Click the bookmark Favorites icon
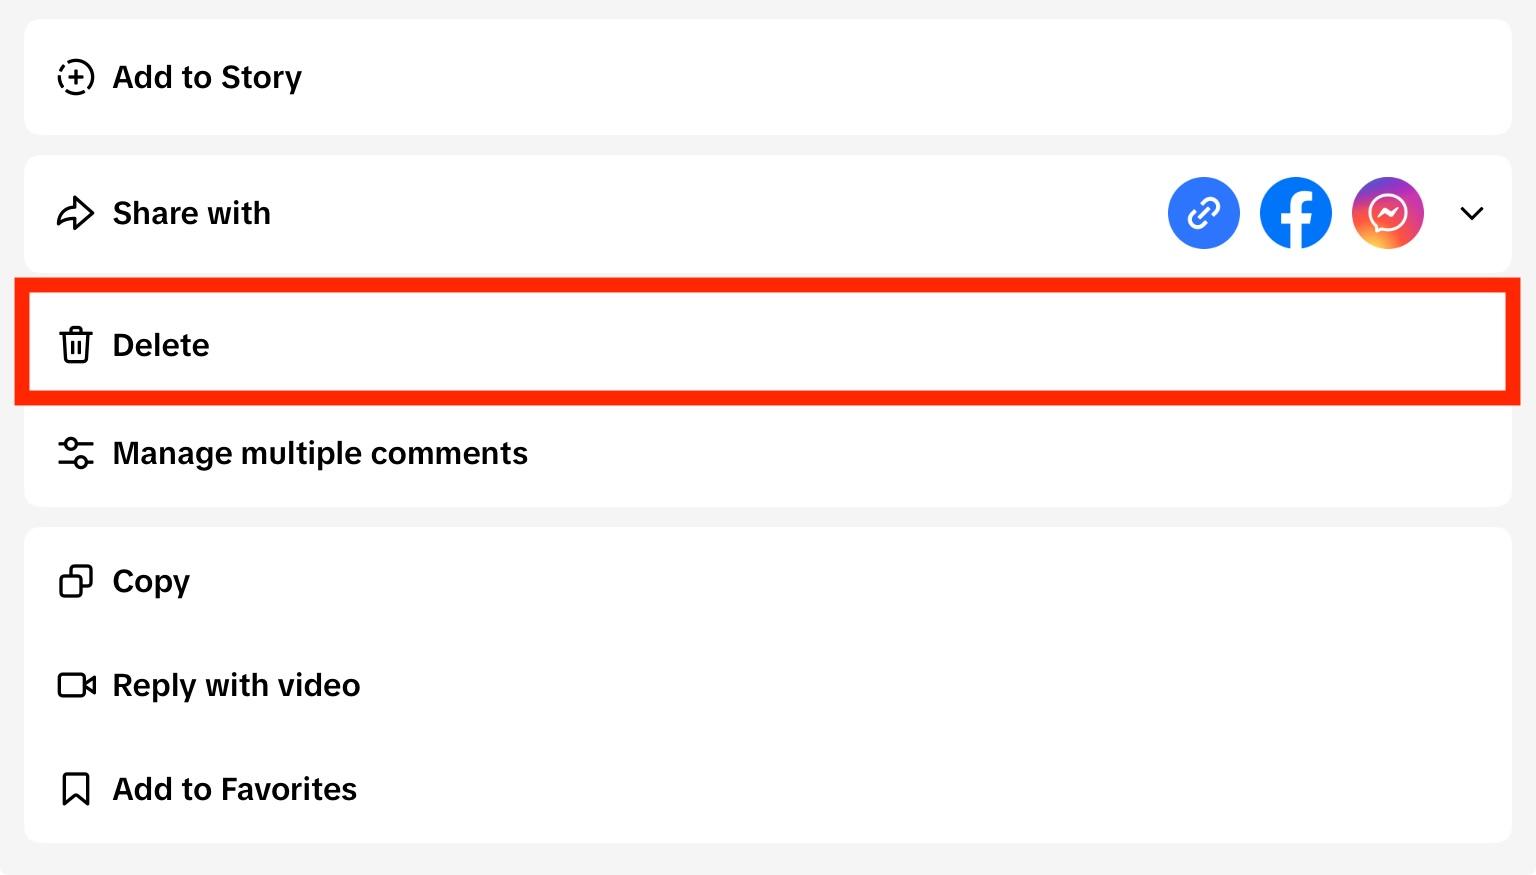 click(x=76, y=789)
